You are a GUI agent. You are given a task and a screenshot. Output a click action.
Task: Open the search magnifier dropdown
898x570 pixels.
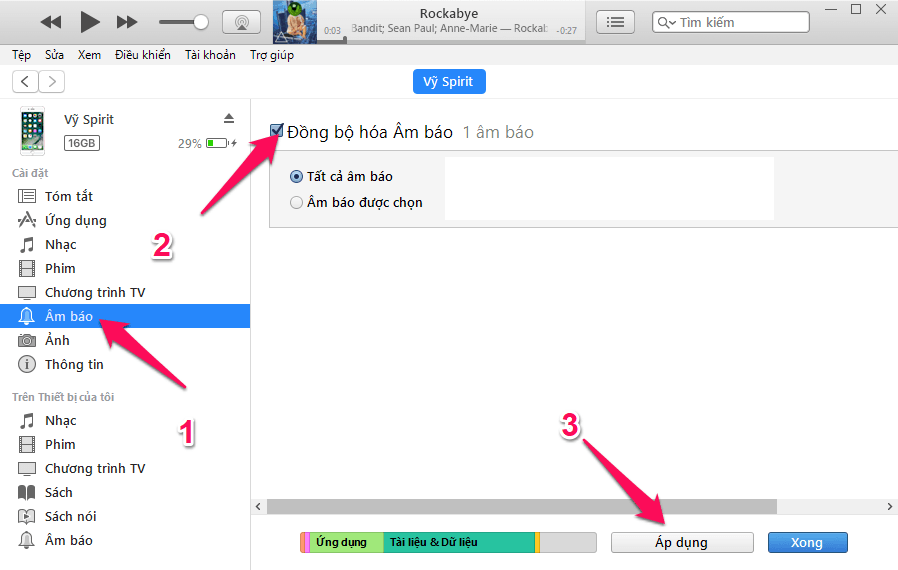(666, 22)
